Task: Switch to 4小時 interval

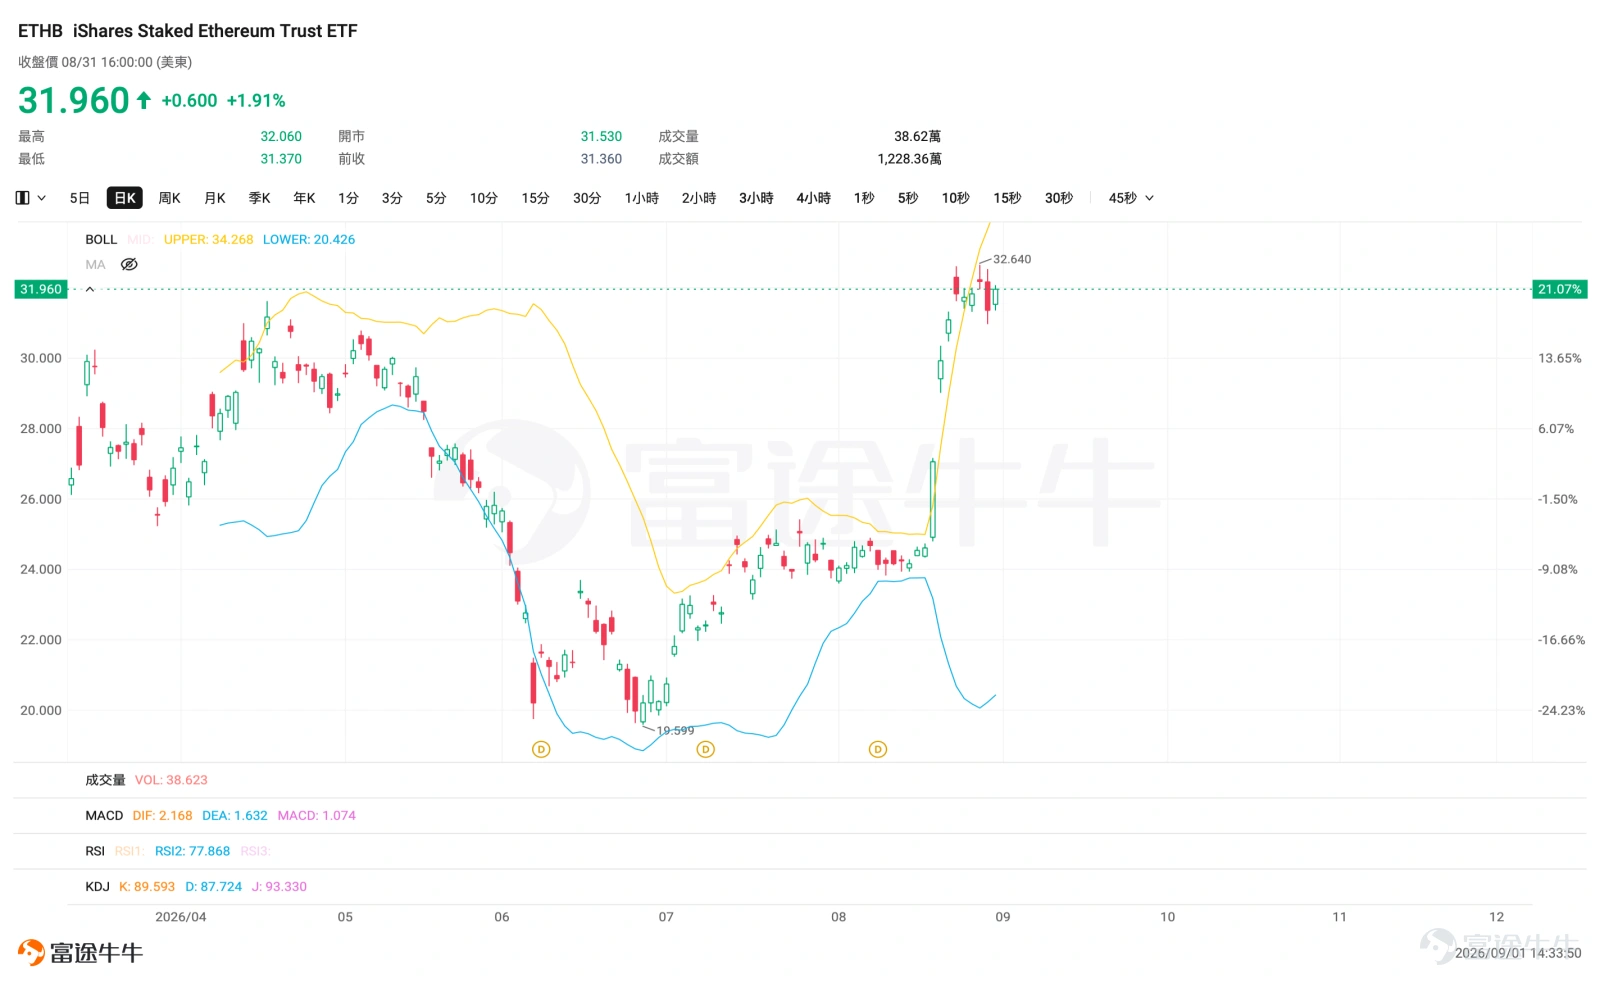Action: tap(814, 198)
